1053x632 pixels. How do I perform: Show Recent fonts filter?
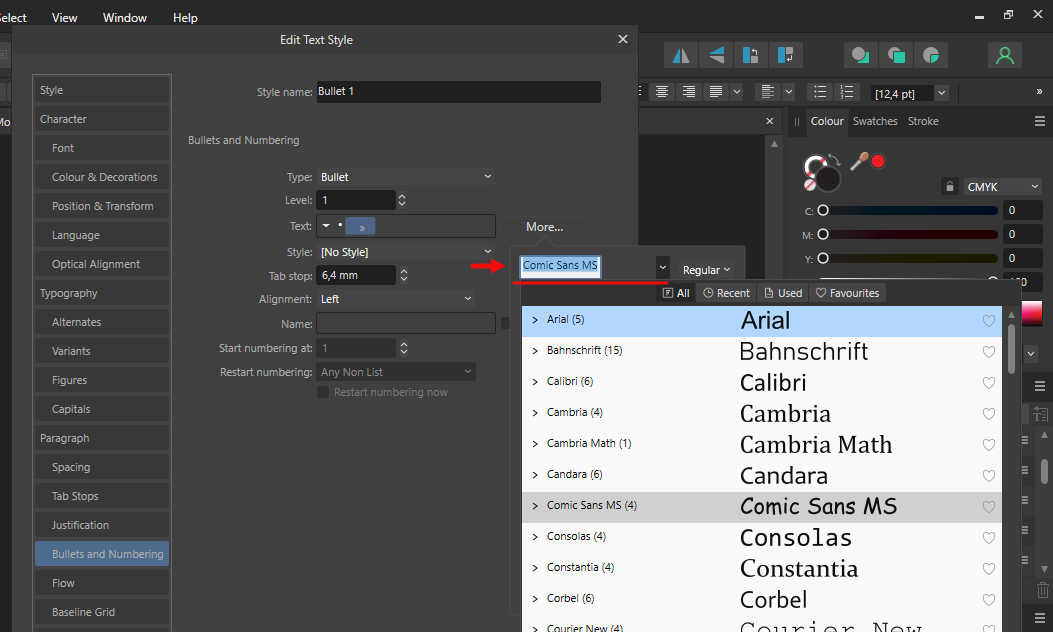click(726, 293)
